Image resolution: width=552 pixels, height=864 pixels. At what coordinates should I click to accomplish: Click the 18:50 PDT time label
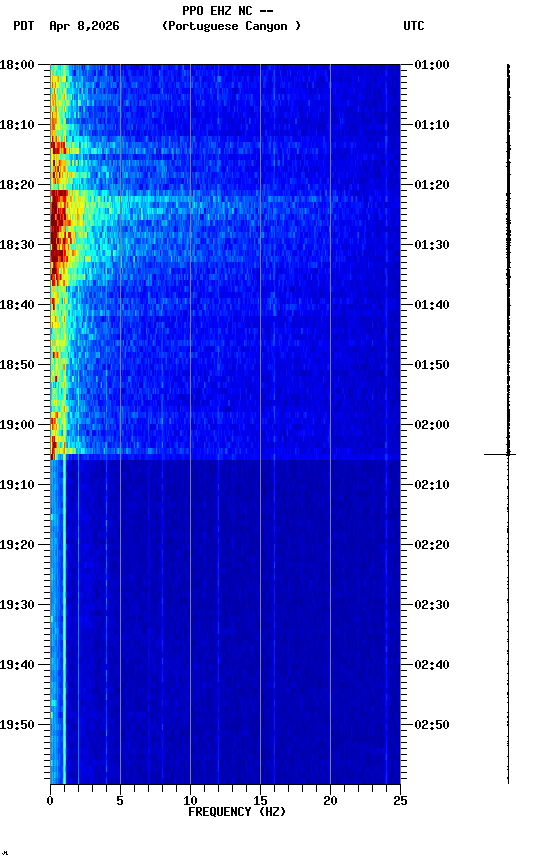pos(17,365)
